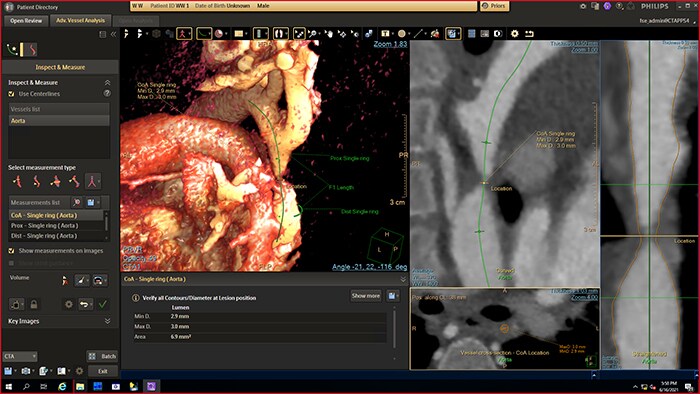Click the Min D. value 2.9 mm

(x=180, y=316)
